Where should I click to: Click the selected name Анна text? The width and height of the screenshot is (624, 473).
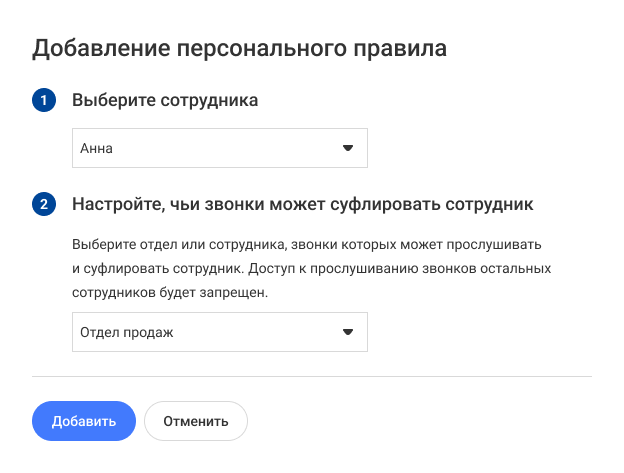[x=96, y=148]
